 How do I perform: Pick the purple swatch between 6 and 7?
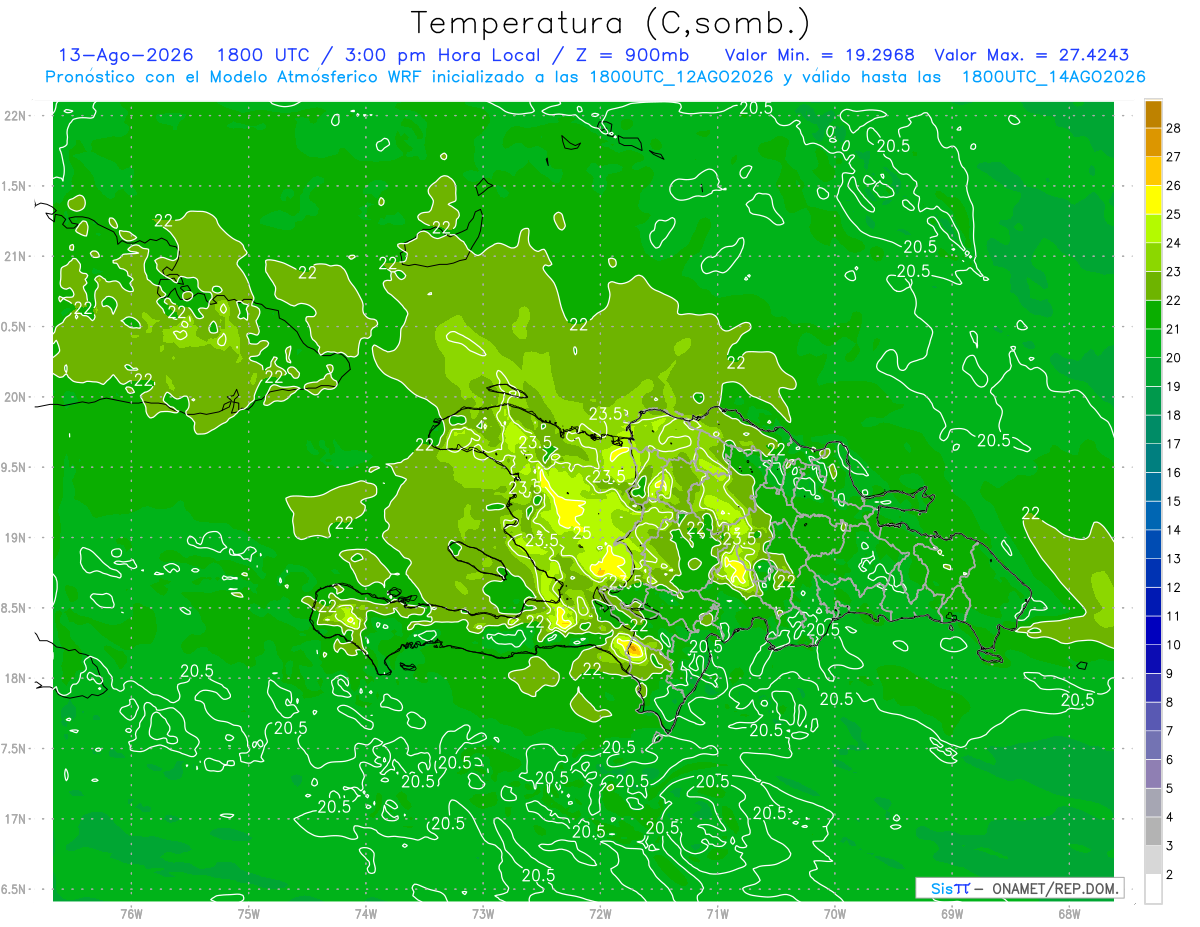[x=1153, y=746]
